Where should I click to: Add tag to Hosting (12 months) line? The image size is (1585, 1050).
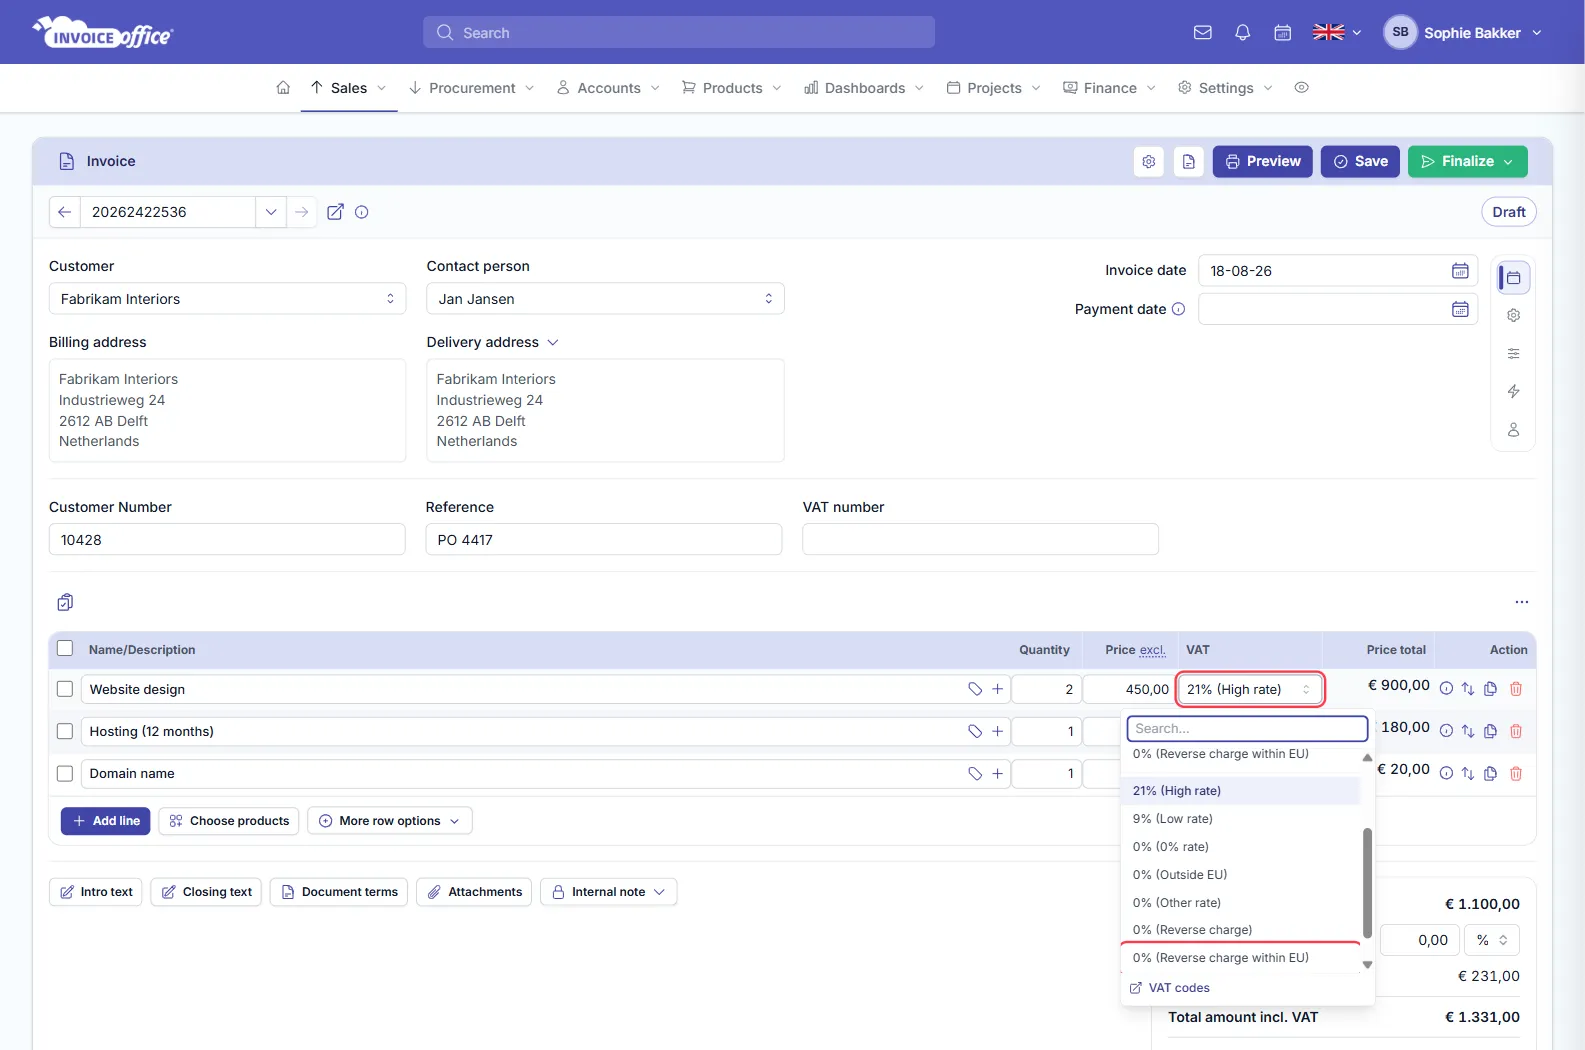tap(975, 731)
